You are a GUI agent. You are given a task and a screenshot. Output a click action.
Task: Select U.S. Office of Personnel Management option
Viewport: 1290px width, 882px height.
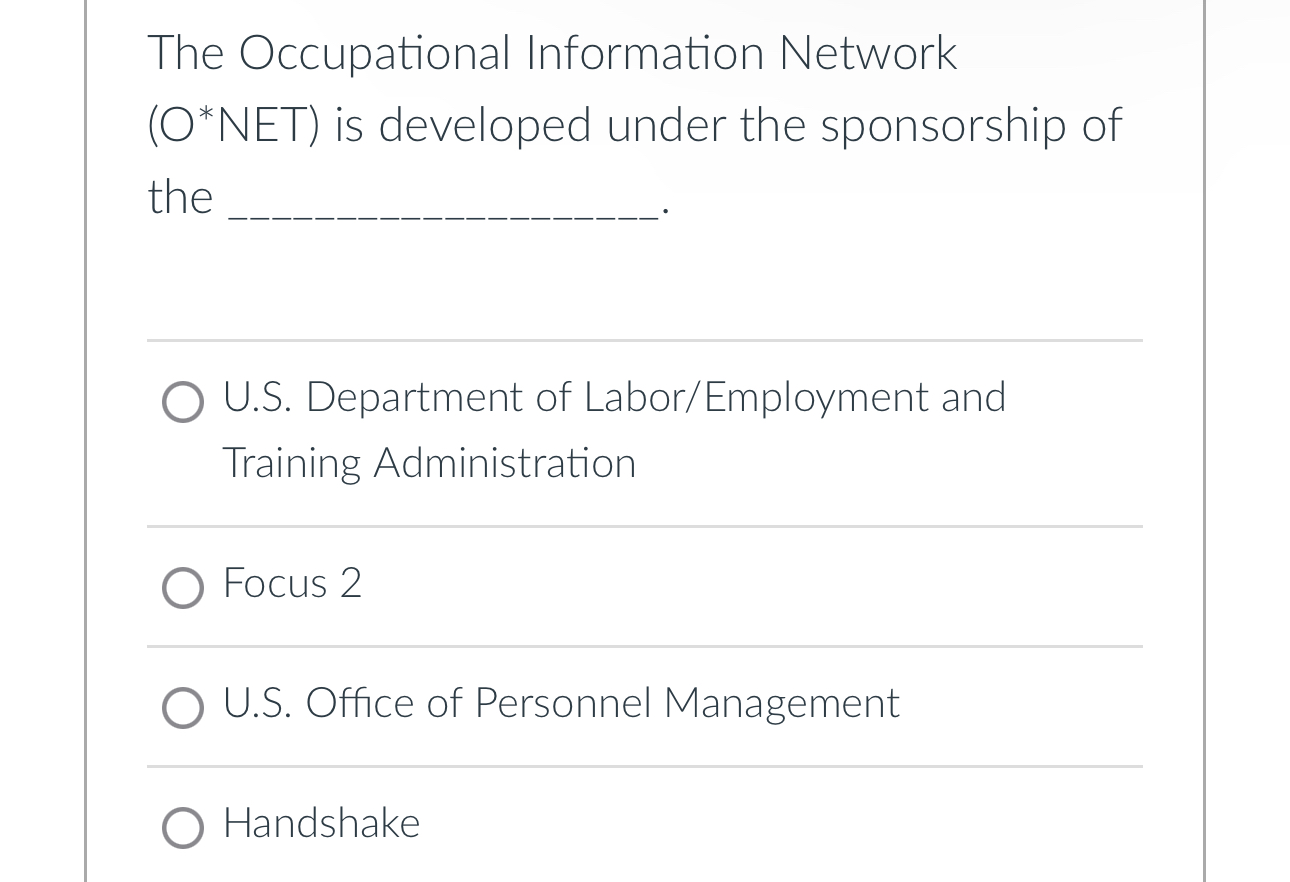tap(183, 708)
